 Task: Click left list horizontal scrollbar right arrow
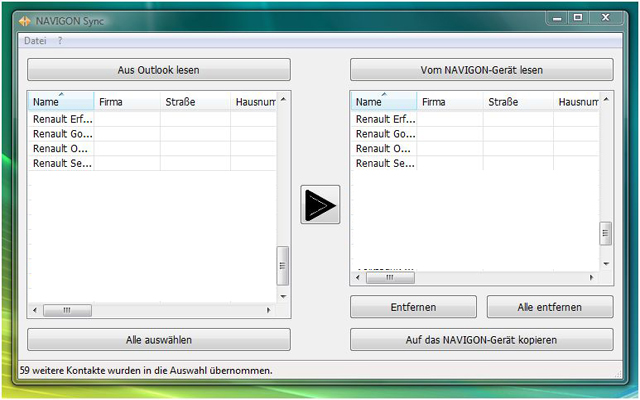point(268,311)
